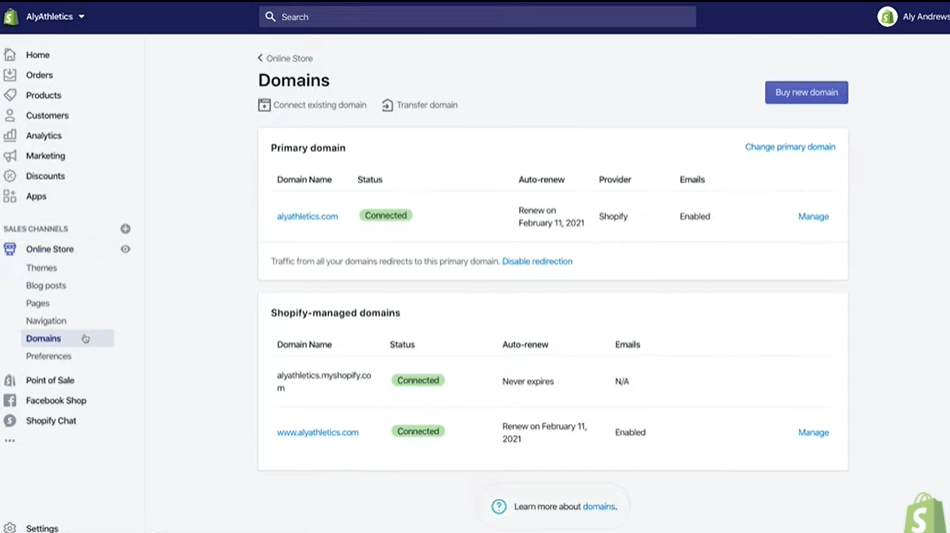
Task: Click the help question mark icon
Action: click(499, 506)
